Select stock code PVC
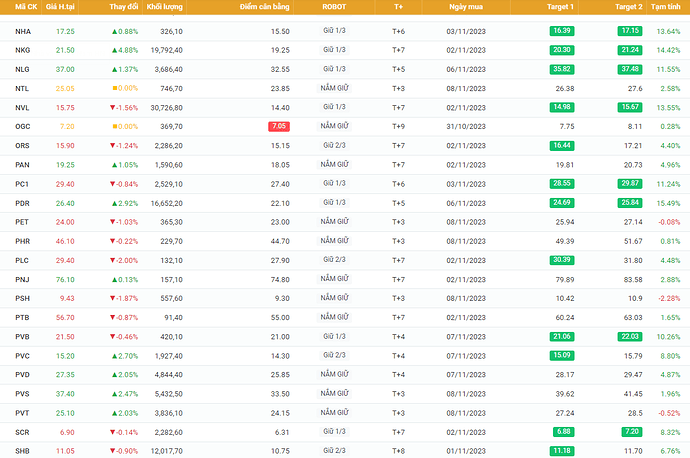This screenshot has height=458, width=690. click(x=22, y=356)
